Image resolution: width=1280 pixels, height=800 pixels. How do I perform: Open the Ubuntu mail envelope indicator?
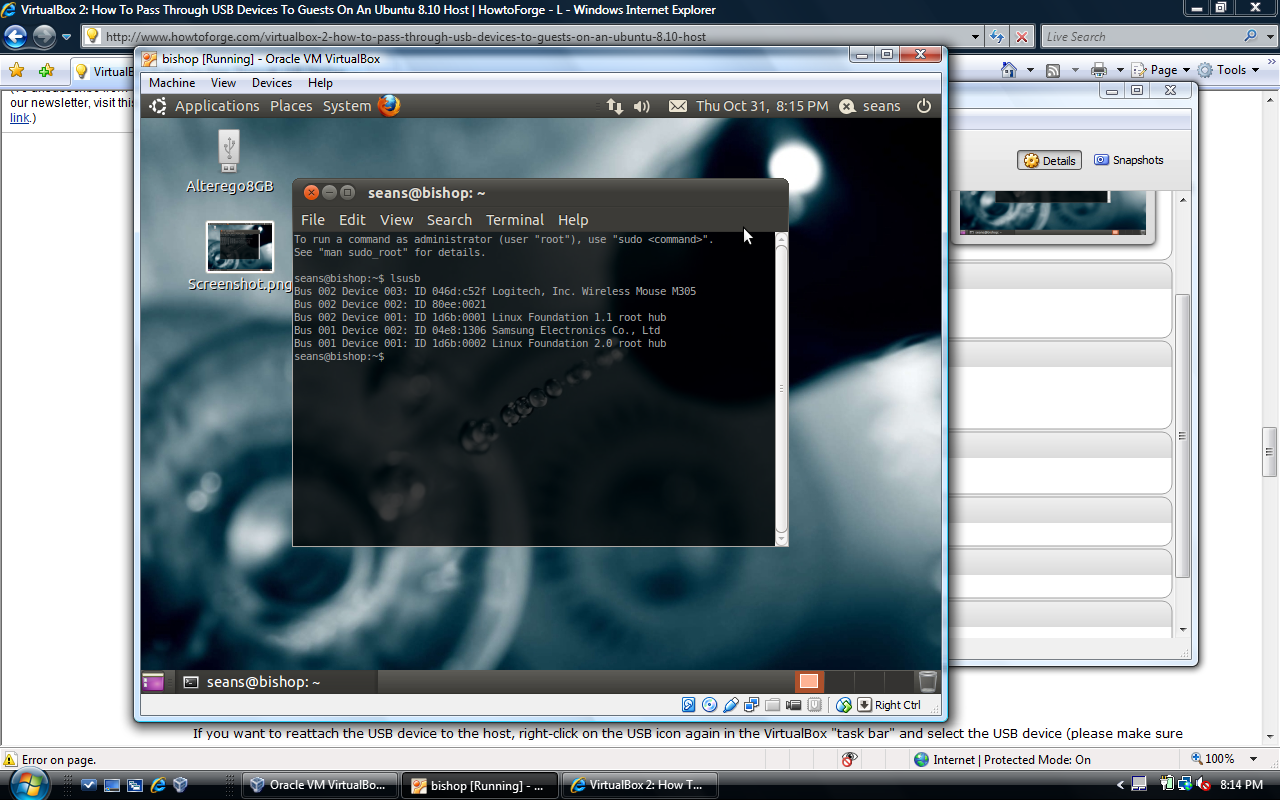click(x=678, y=106)
